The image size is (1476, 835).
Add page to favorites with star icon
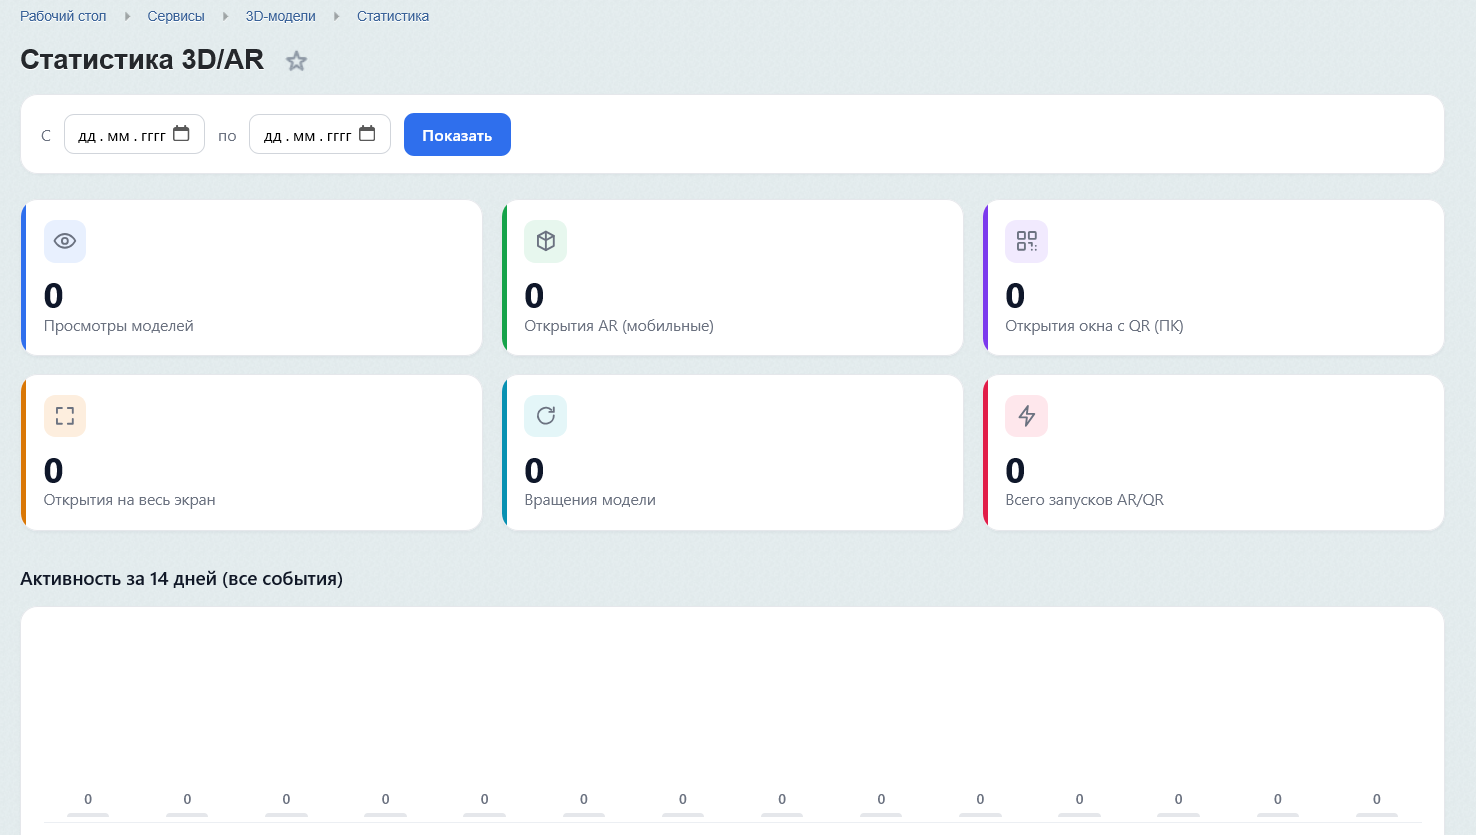[x=296, y=61]
